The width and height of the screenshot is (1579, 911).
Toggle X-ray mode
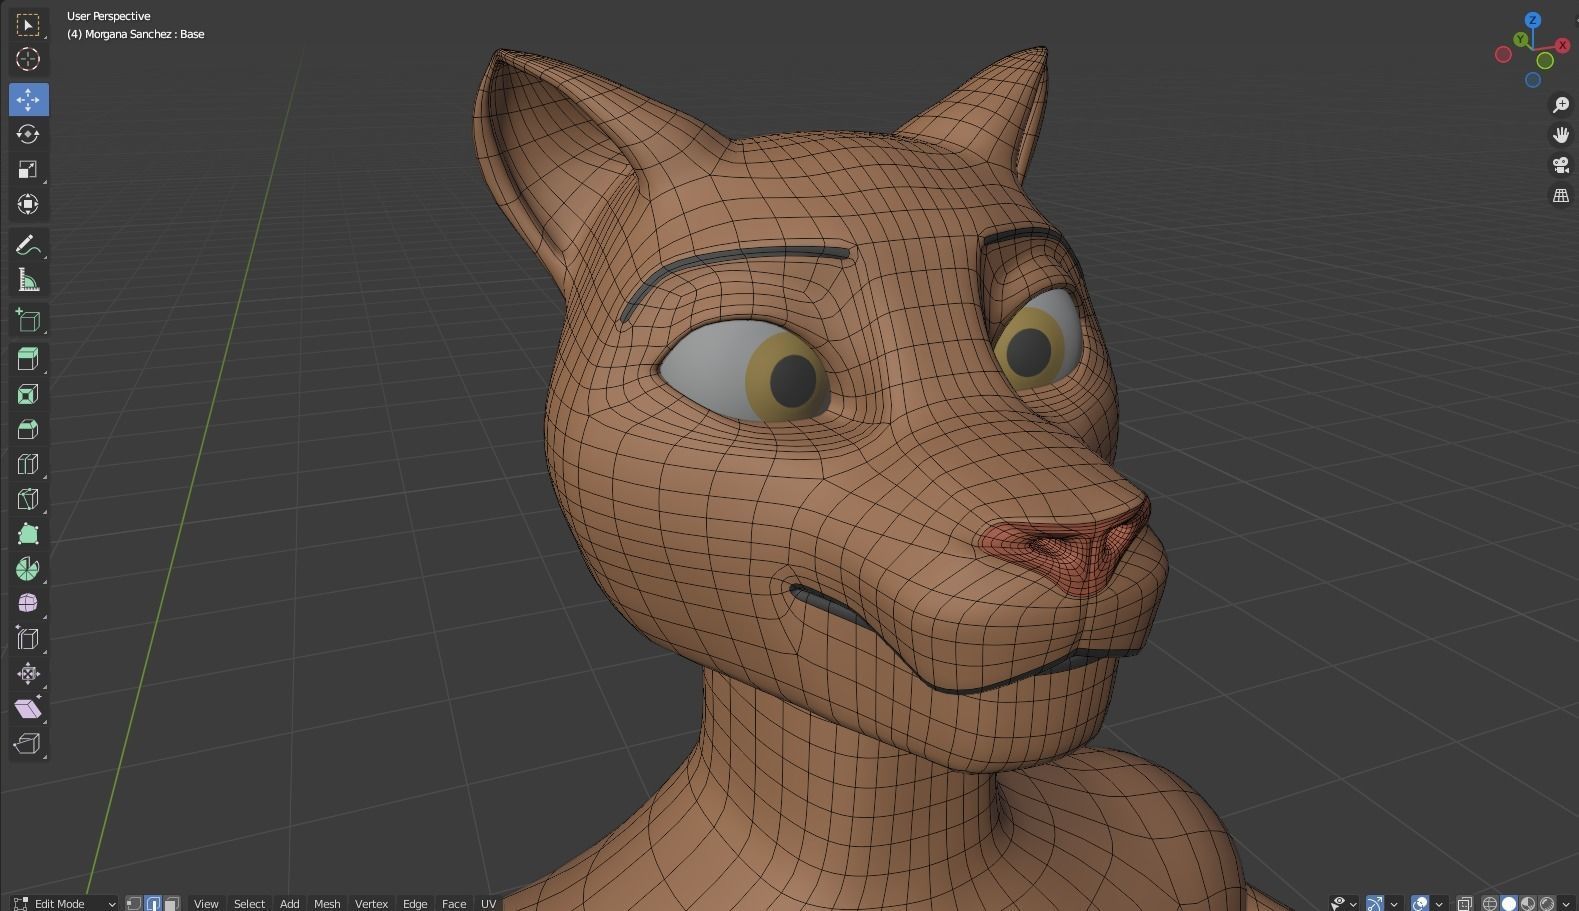point(1465,903)
